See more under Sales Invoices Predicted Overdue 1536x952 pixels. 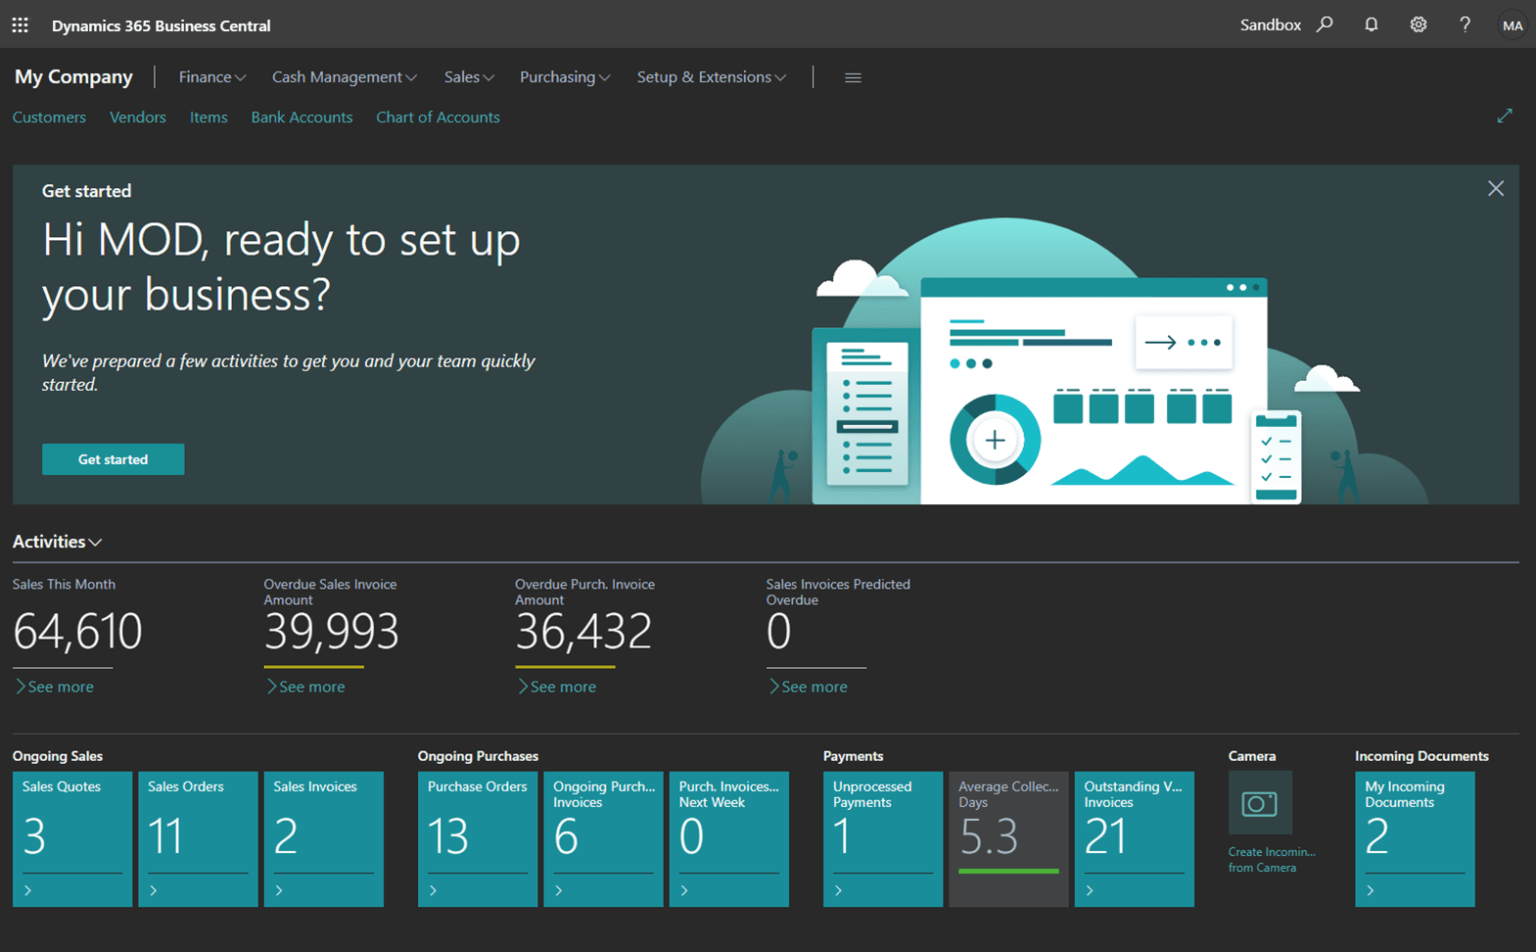click(x=808, y=687)
